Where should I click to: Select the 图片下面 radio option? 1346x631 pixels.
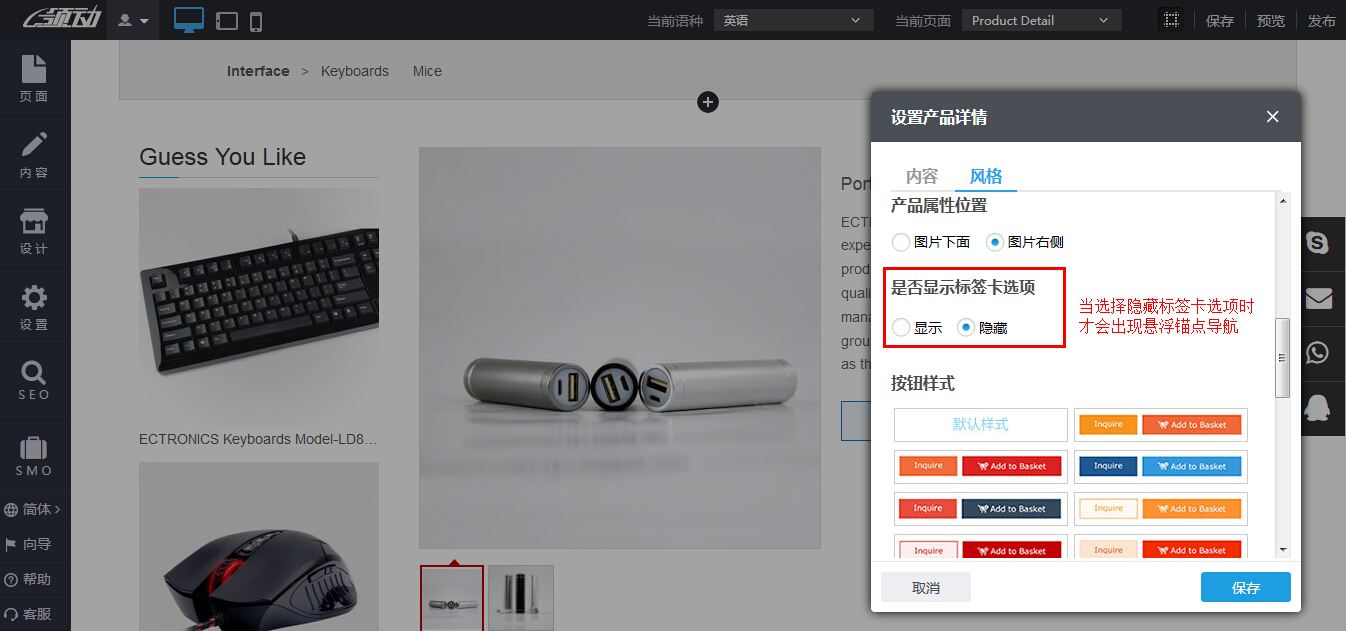pyautogui.click(x=901, y=242)
